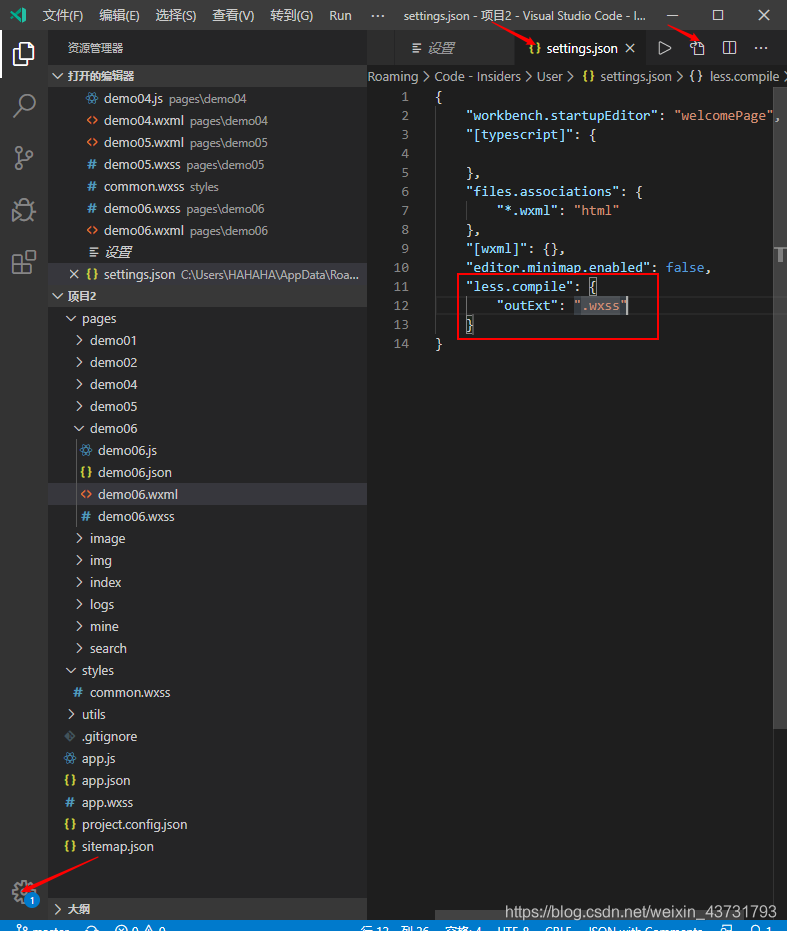Switch to the 设置 editor tab

[x=441, y=48]
